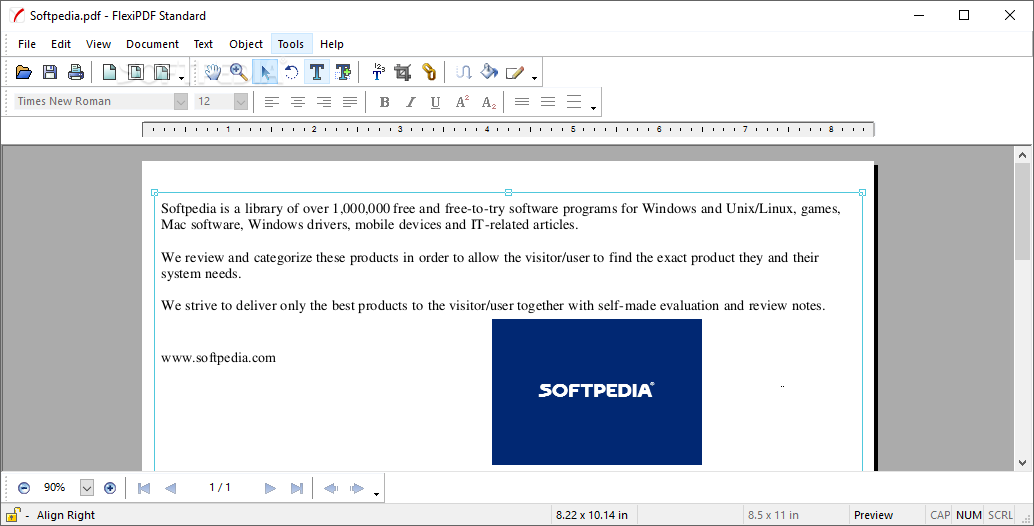
Task: Go to the next page
Action: pos(270,488)
